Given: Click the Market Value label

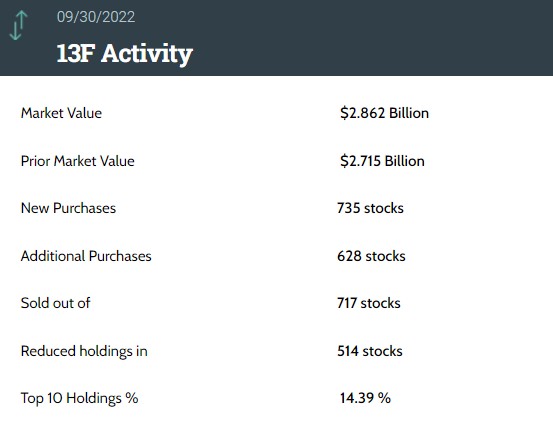Looking at the screenshot, I should 61,113.
